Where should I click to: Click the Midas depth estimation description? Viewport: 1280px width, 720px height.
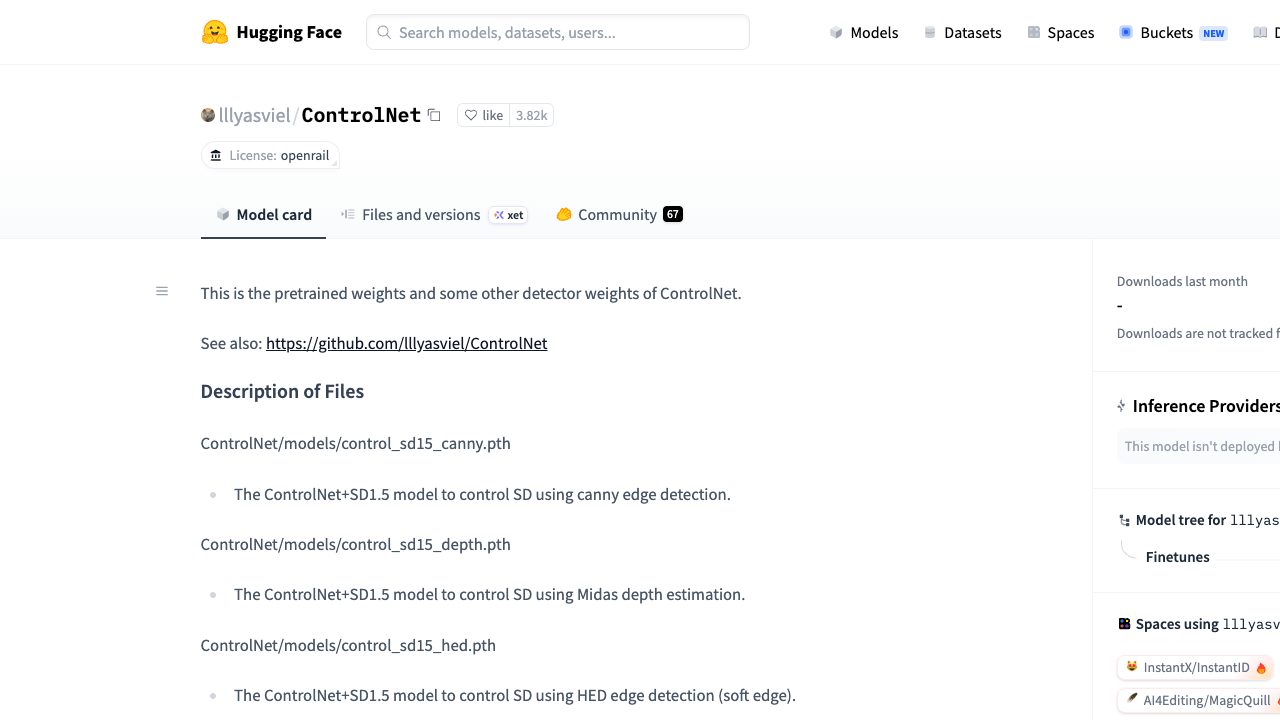[489, 594]
